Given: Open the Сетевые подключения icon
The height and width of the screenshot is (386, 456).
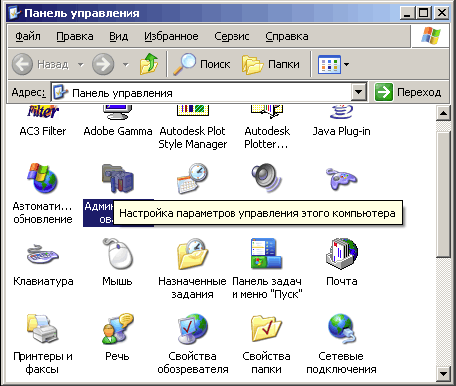Looking at the screenshot, I should [x=341, y=329].
